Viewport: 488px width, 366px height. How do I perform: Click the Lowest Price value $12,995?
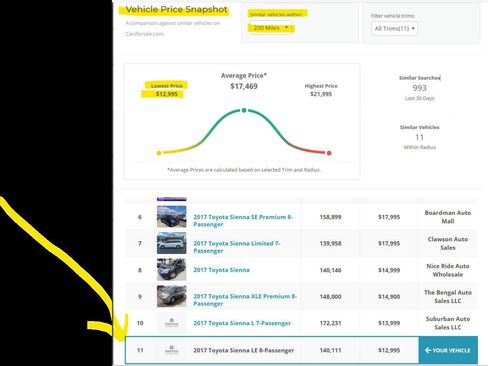pyautogui.click(x=167, y=94)
